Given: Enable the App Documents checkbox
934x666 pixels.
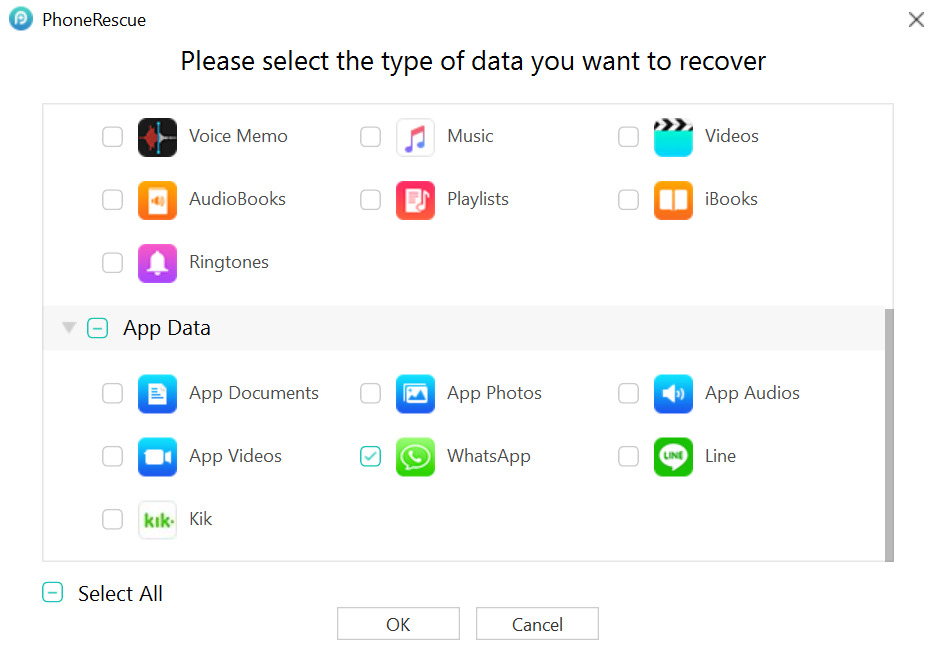Looking at the screenshot, I should (113, 394).
